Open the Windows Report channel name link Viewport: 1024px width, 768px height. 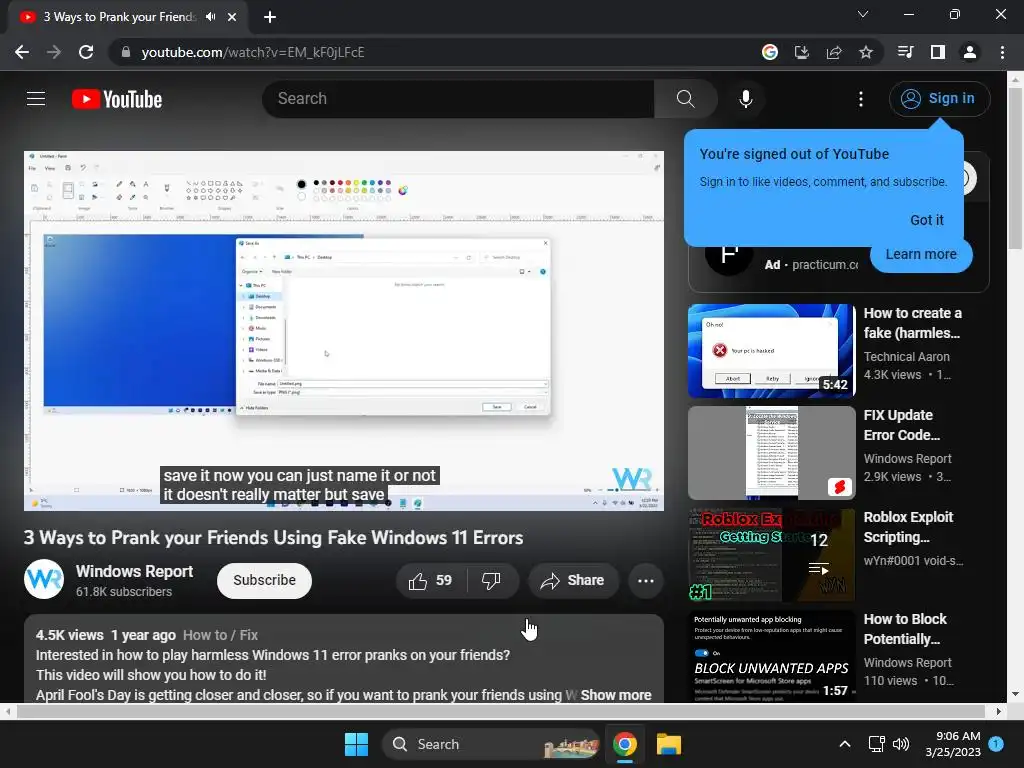click(134, 571)
